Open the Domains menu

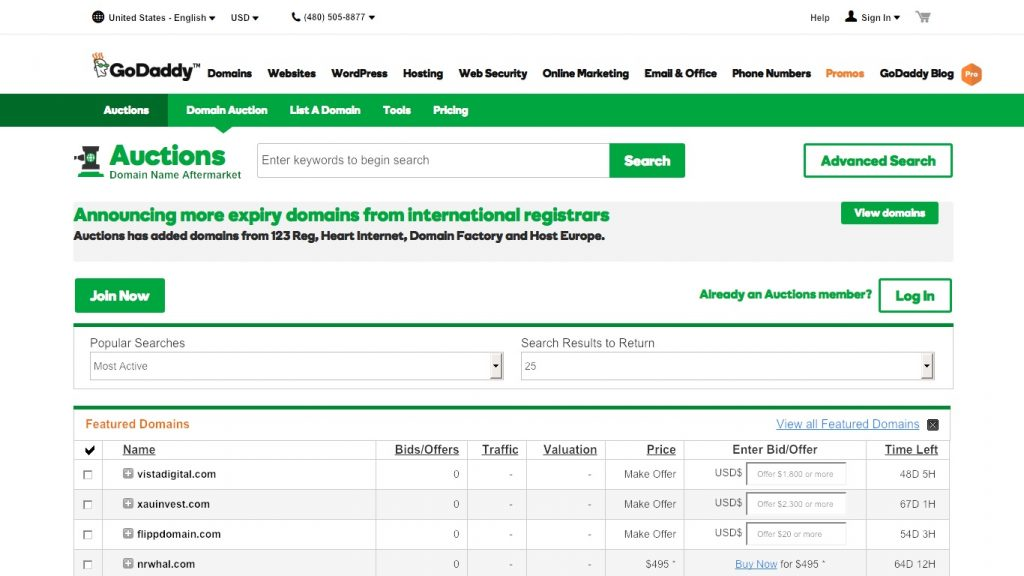[x=229, y=73]
